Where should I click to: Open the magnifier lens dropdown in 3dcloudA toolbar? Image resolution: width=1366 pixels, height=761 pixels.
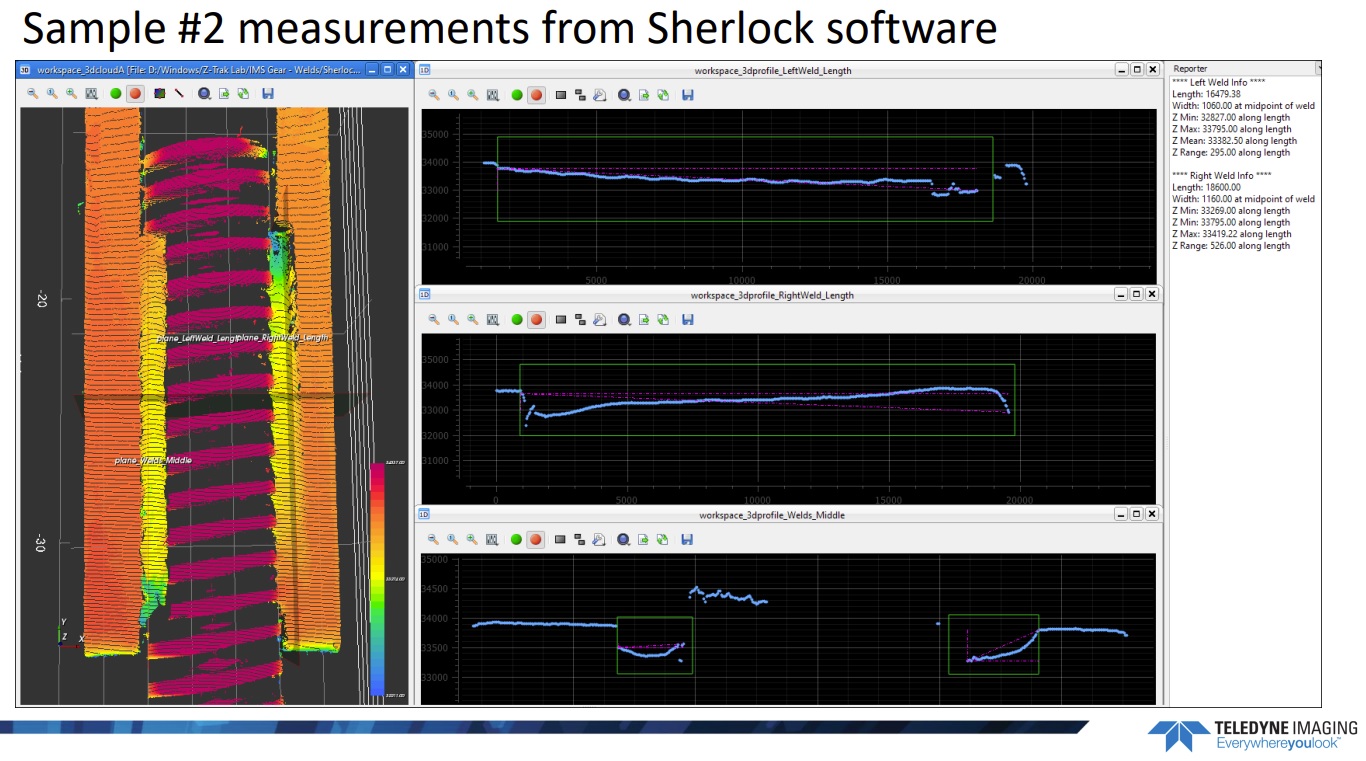point(204,93)
